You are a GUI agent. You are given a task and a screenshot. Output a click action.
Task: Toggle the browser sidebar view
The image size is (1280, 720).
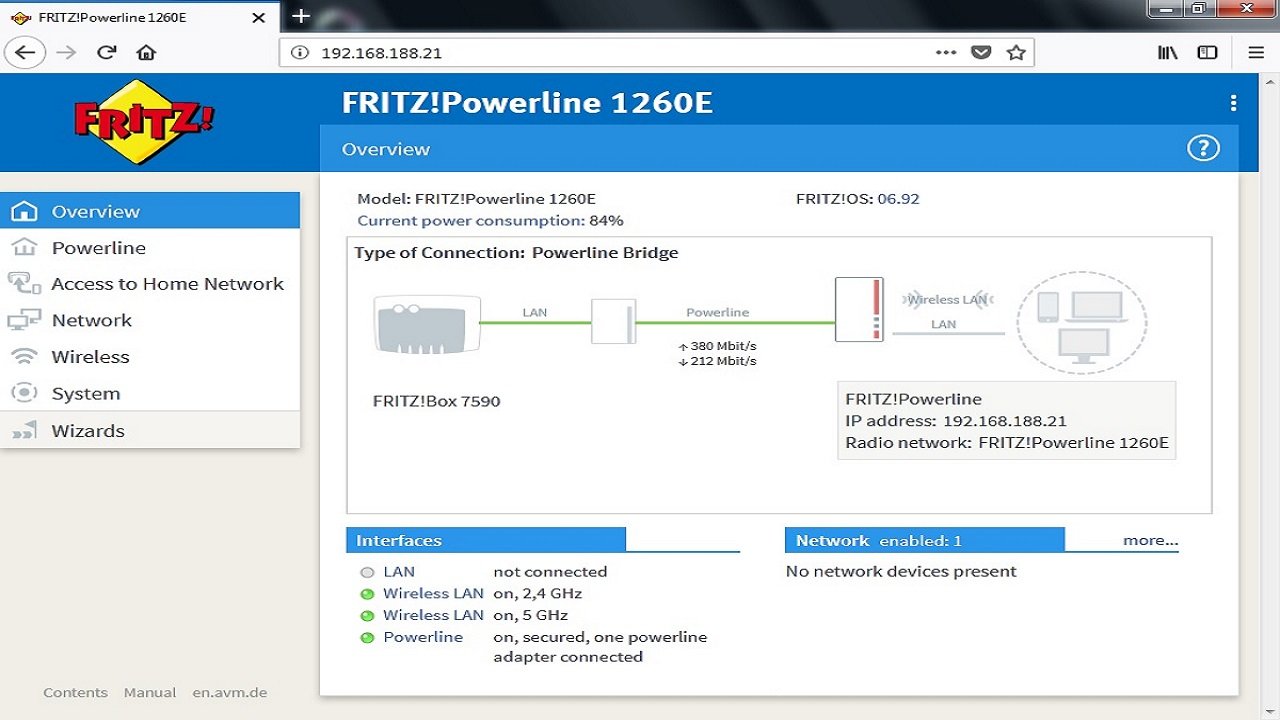(1207, 53)
